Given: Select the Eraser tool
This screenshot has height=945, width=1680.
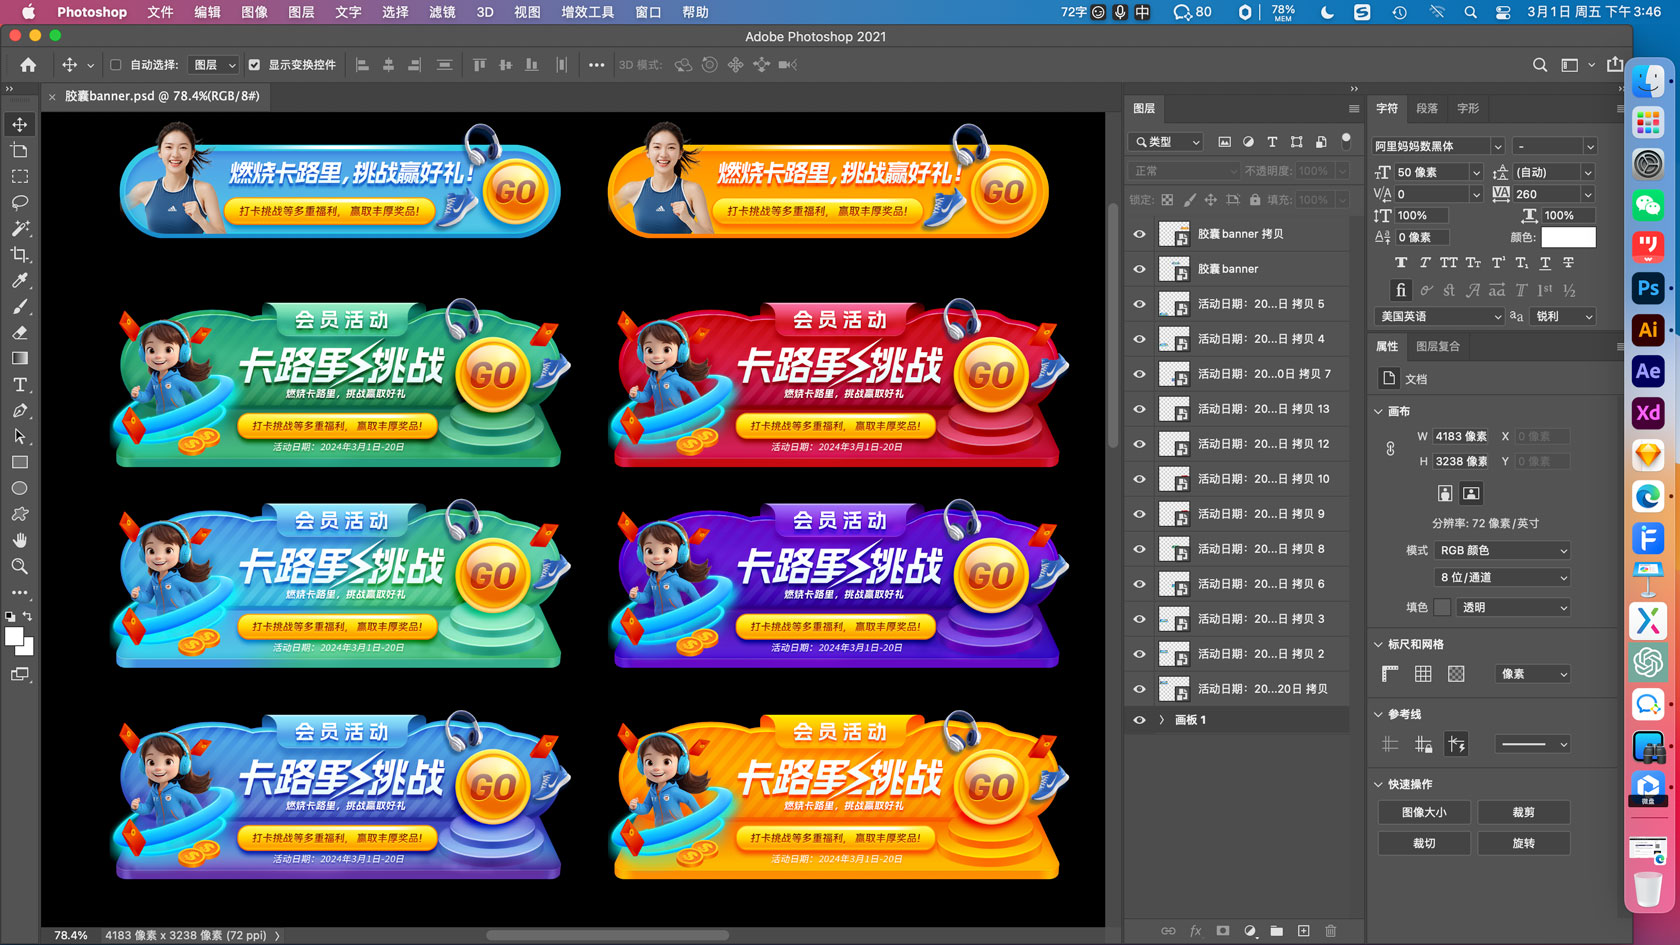Looking at the screenshot, I should coord(19,332).
